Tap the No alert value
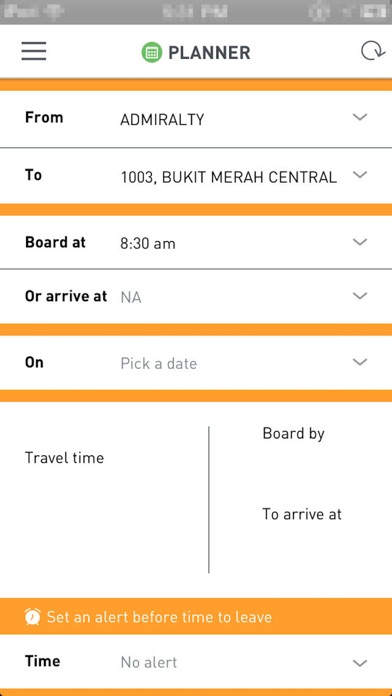This screenshot has width=392, height=696. [x=149, y=663]
